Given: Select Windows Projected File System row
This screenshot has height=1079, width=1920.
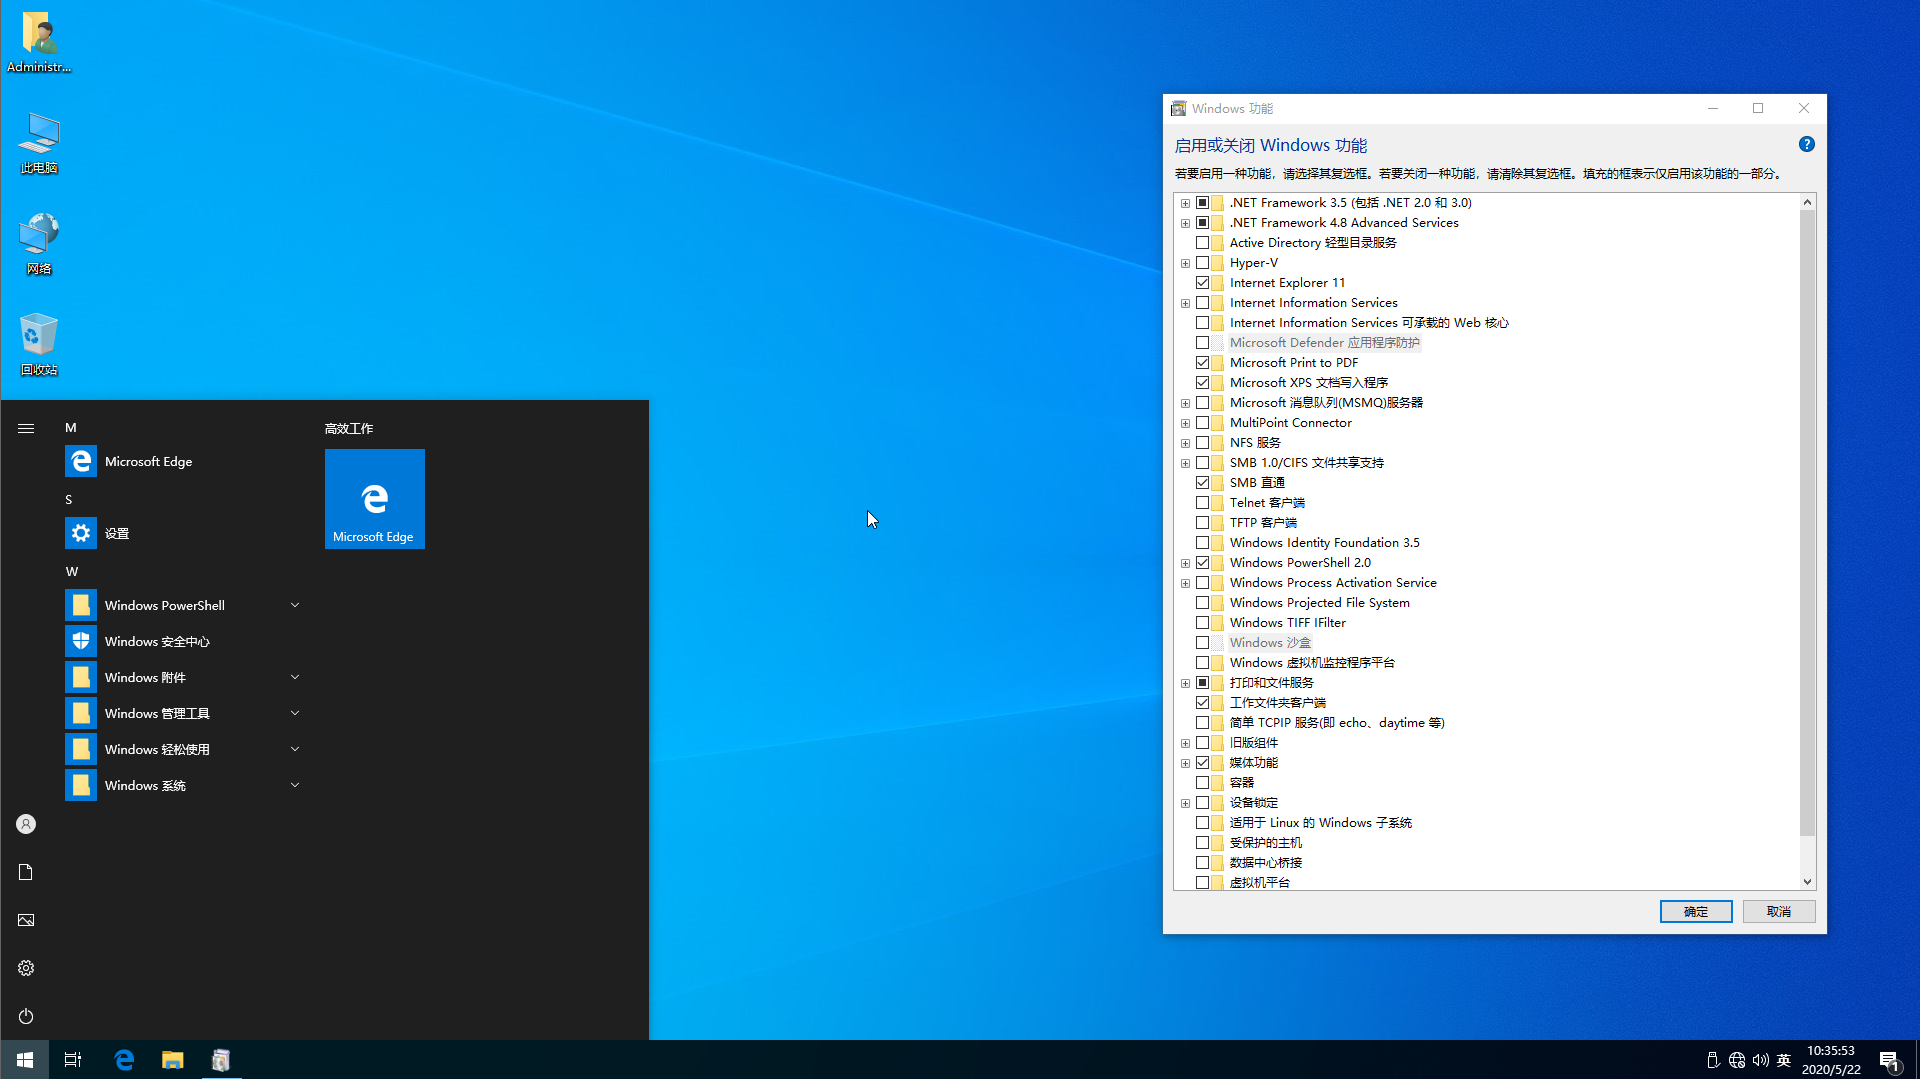Looking at the screenshot, I should pos(1320,603).
